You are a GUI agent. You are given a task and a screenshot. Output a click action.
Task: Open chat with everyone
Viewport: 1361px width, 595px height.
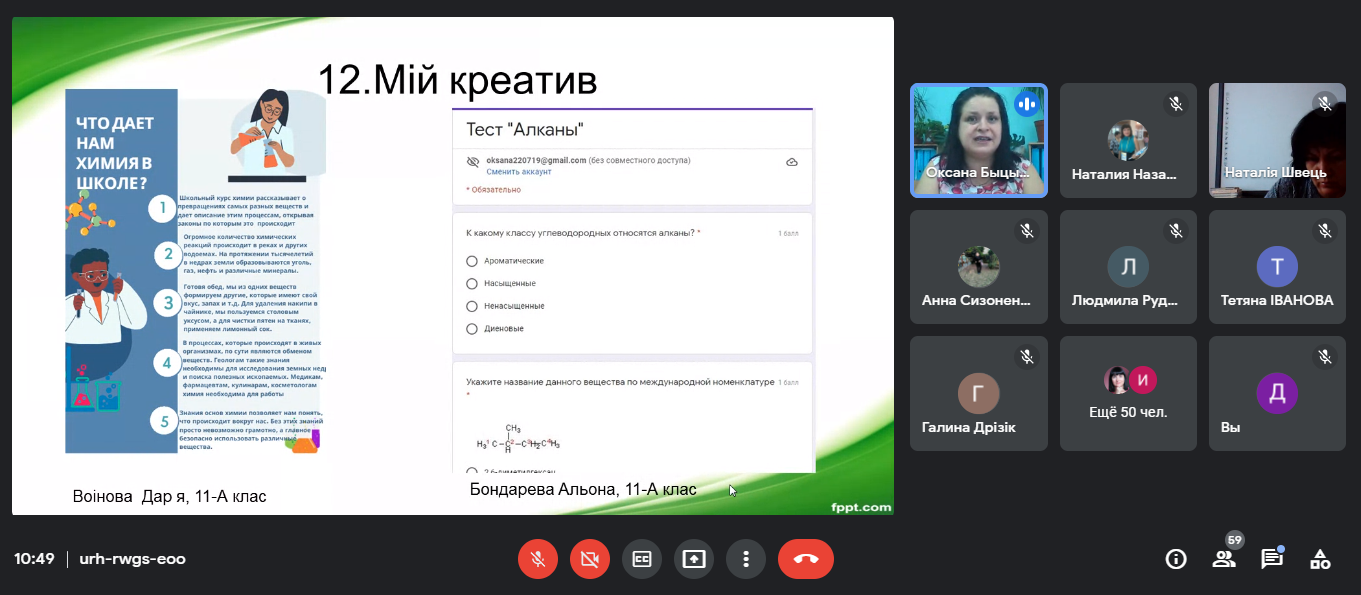[1272, 559]
